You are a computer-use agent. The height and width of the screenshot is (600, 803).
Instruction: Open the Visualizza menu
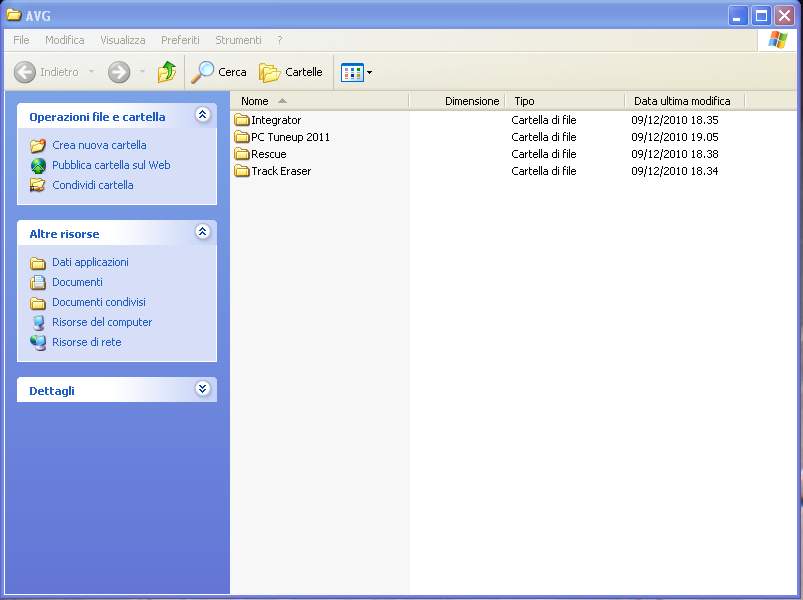123,40
